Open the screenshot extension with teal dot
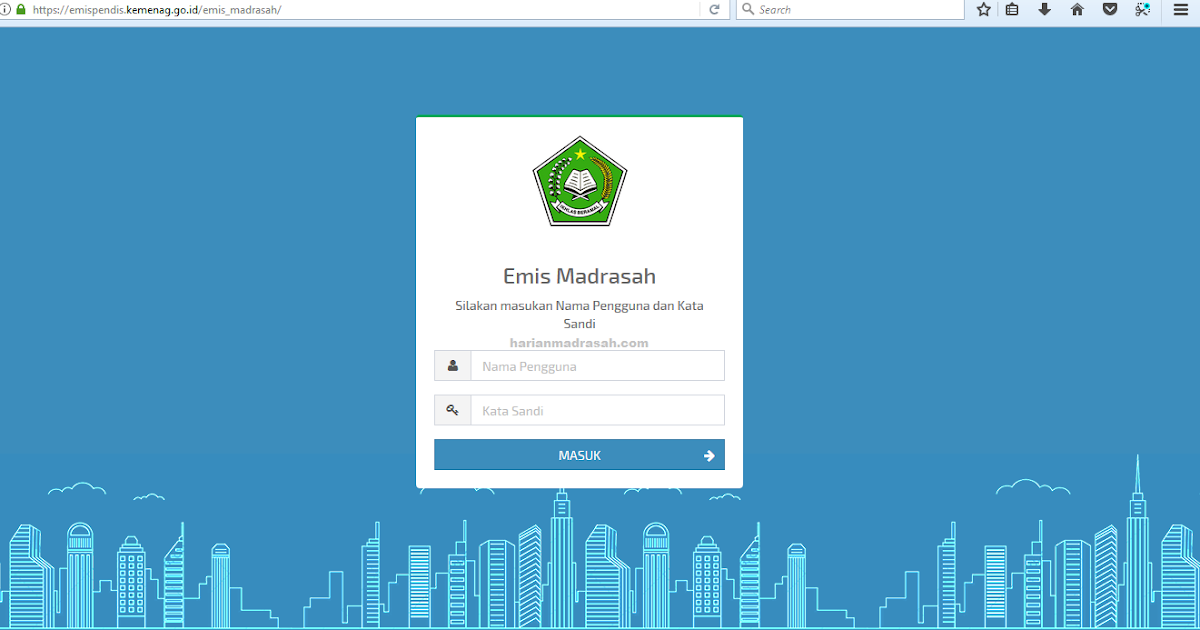The width and height of the screenshot is (1200, 630). [1142, 9]
